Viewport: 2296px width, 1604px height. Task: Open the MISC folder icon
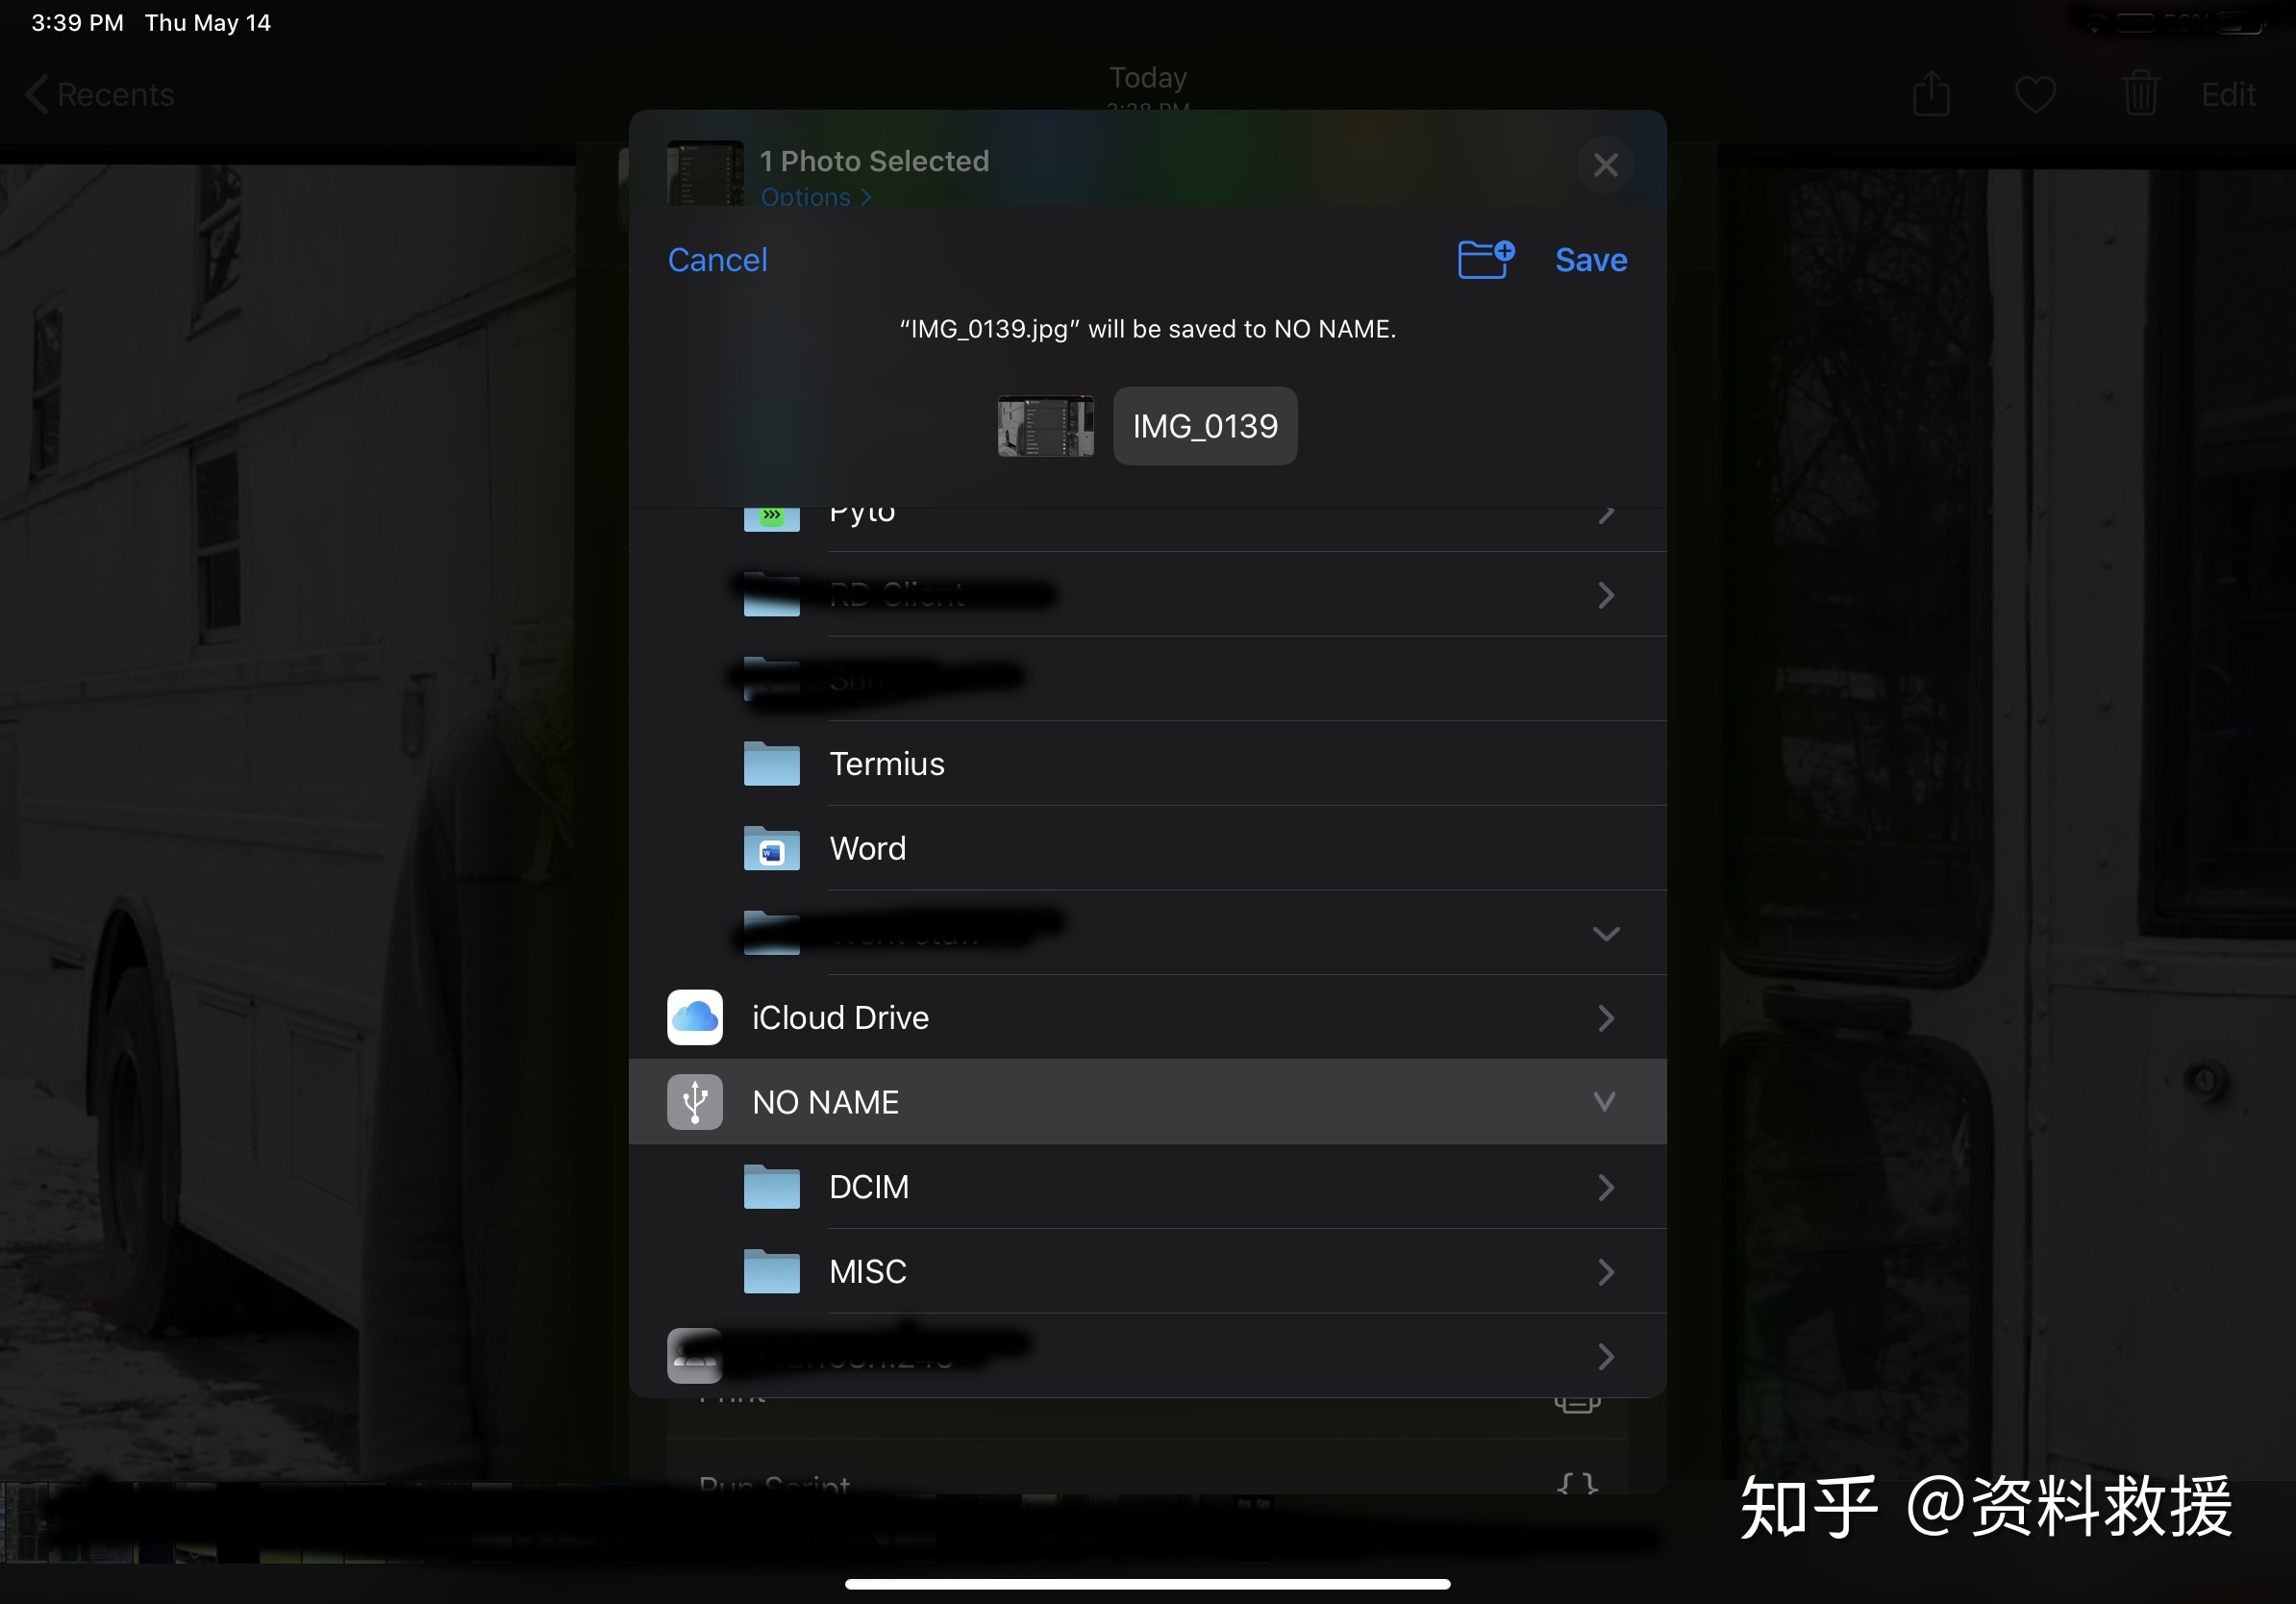point(771,1271)
